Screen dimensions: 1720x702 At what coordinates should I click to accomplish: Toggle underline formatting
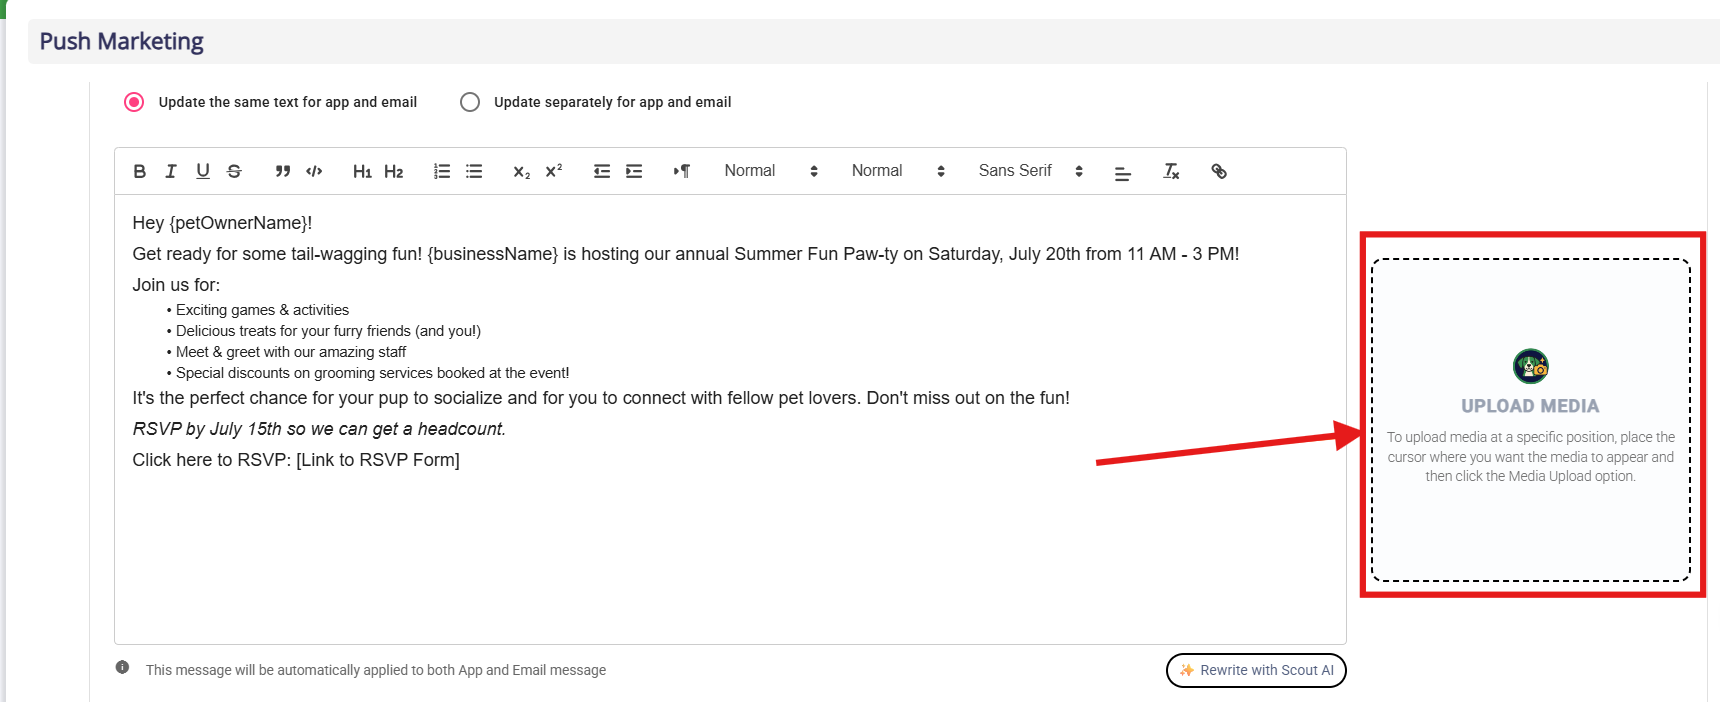click(203, 171)
